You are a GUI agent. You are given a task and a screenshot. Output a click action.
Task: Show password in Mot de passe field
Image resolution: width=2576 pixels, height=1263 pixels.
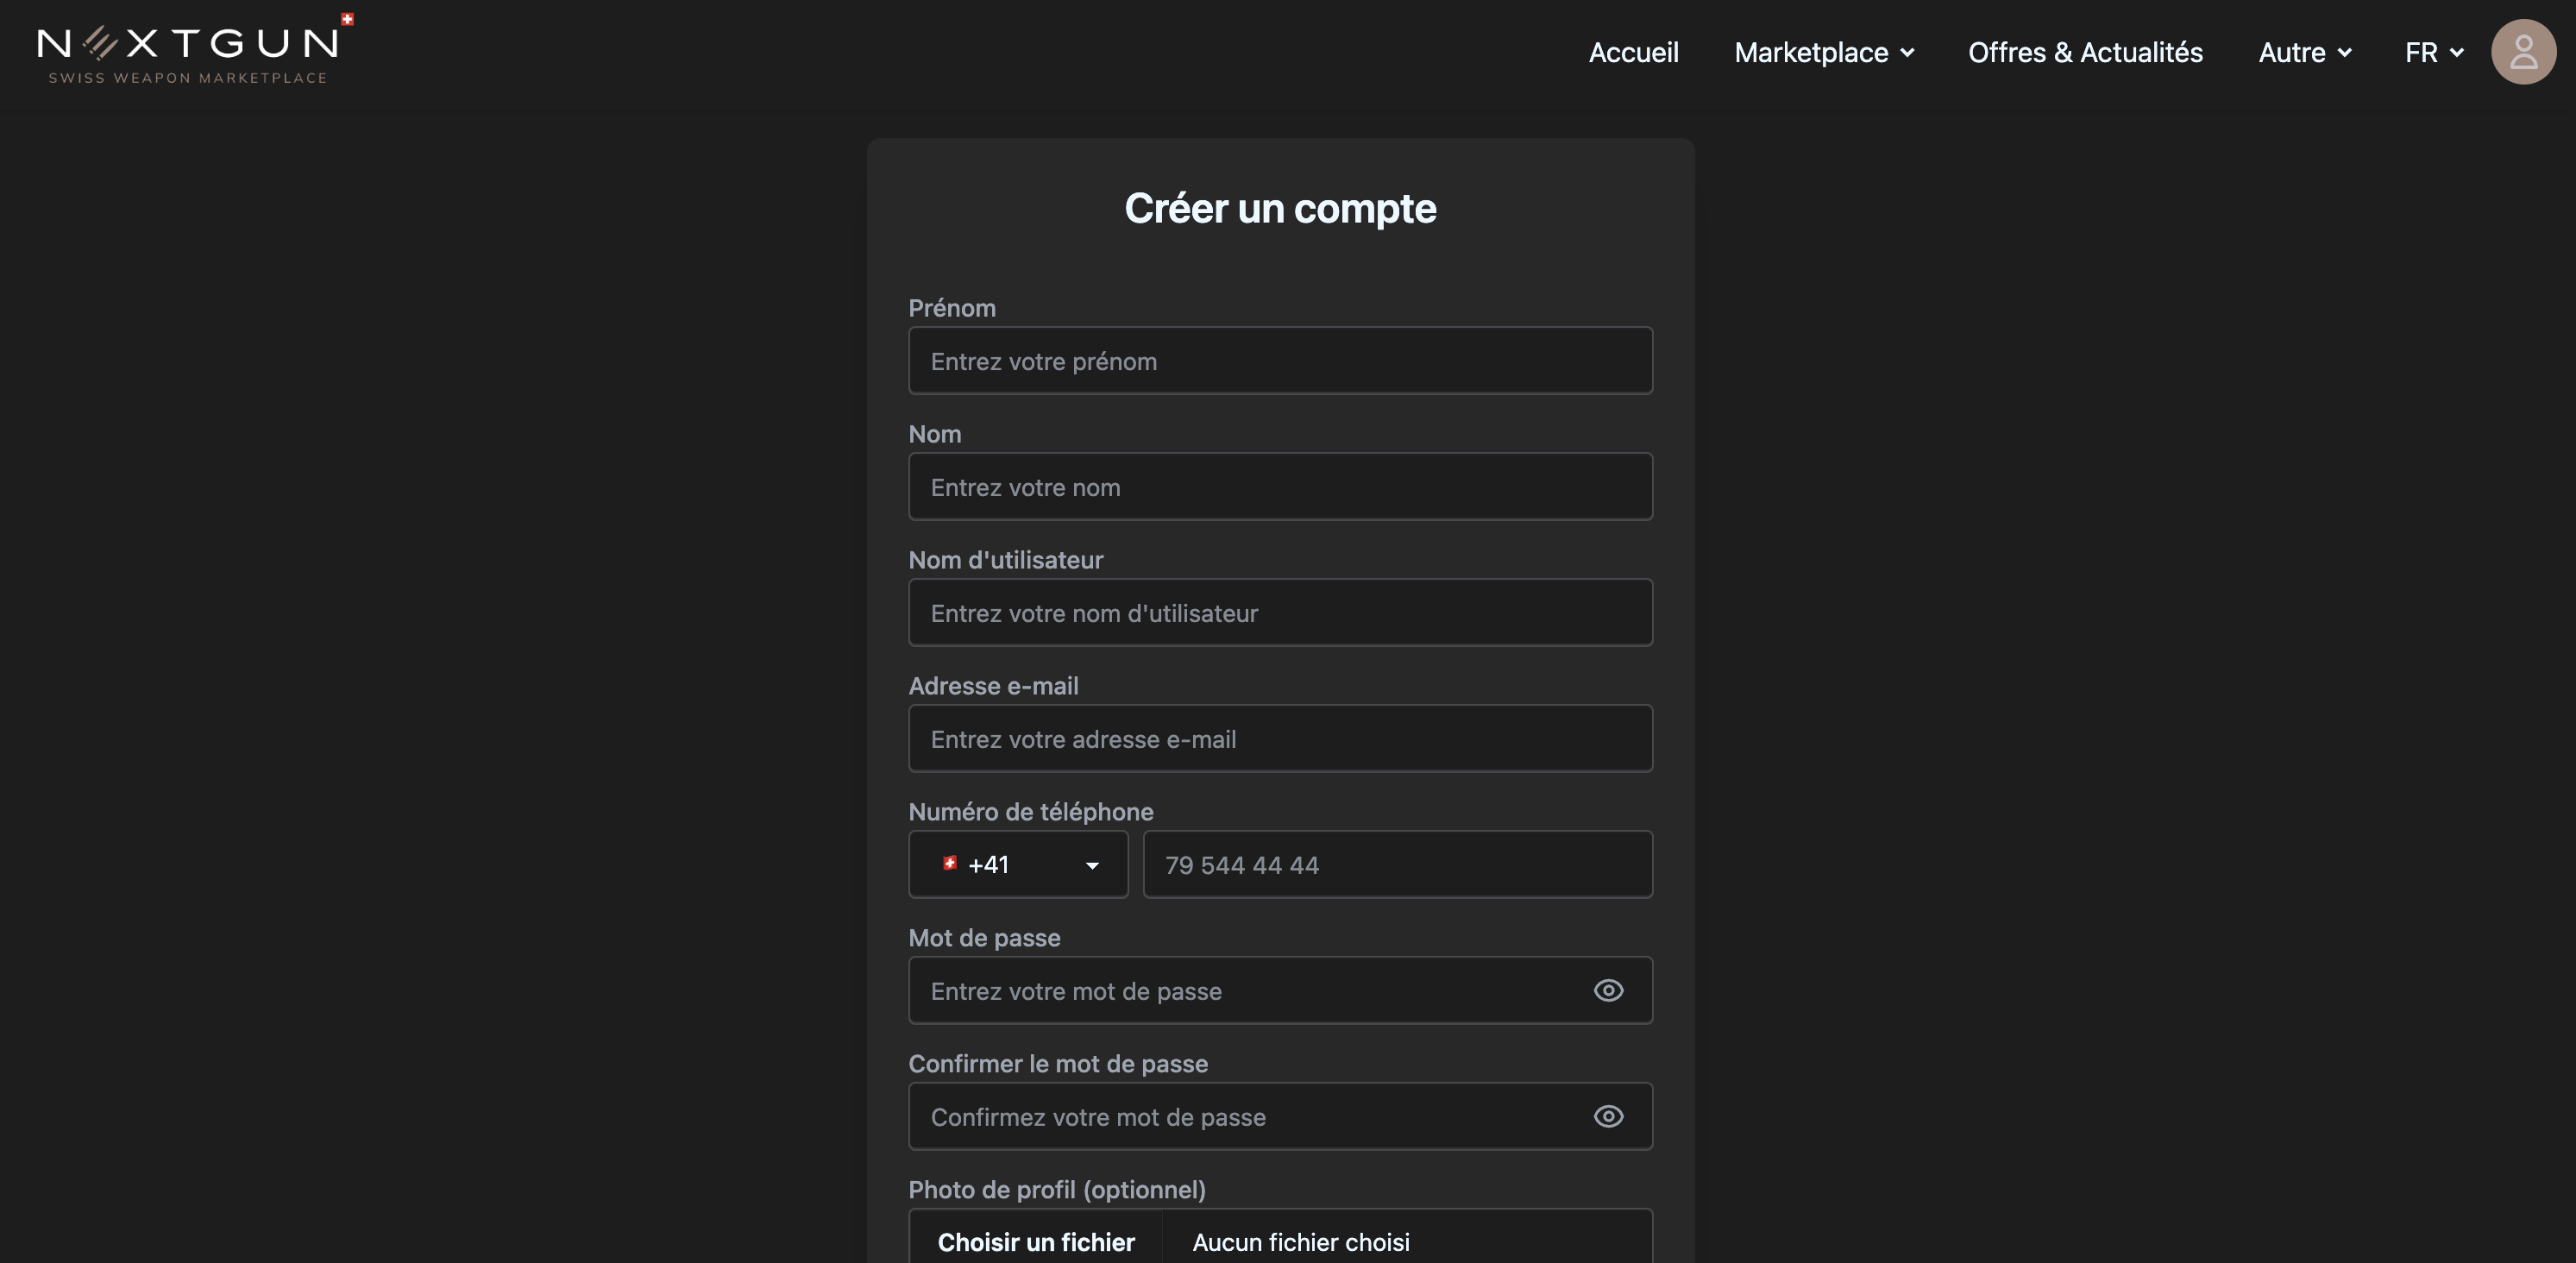(1608, 990)
